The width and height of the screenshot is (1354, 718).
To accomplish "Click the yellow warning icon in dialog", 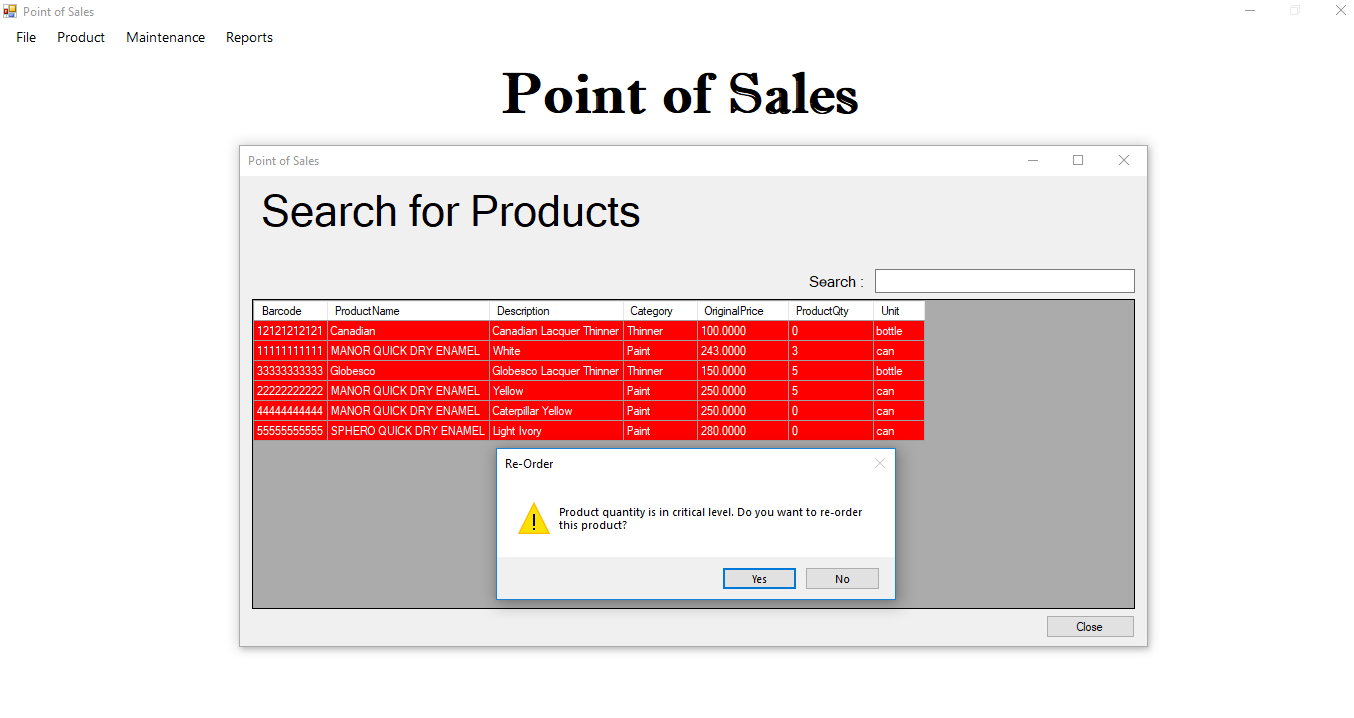I will tap(534, 519).
